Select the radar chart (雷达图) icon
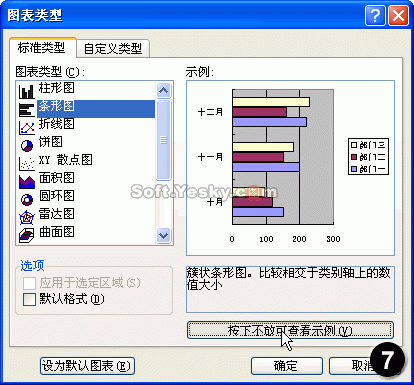414x385 pixels. (27, 217)
